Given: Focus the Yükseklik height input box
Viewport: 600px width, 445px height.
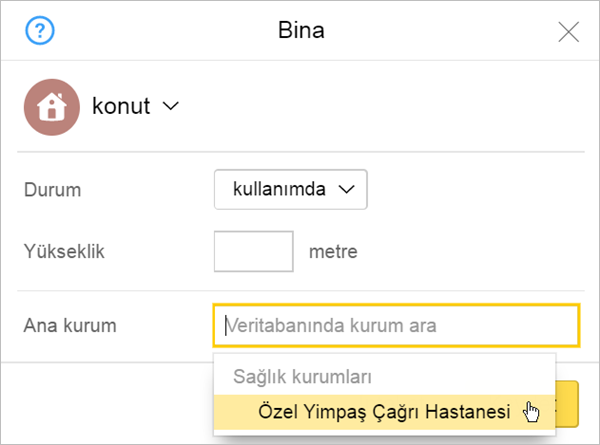Looking at the screenshot, I should pos(254,251).
